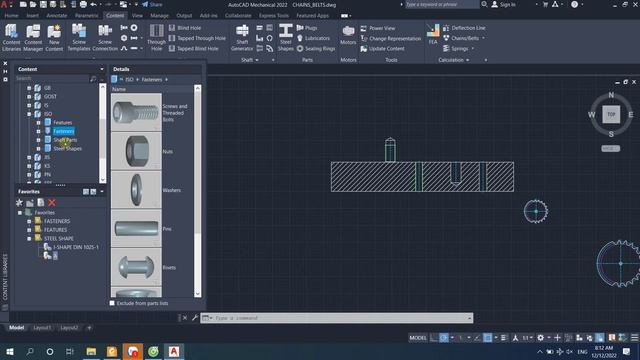Launch Screw Connection tool
640x360 pixels.
[105, 38]
